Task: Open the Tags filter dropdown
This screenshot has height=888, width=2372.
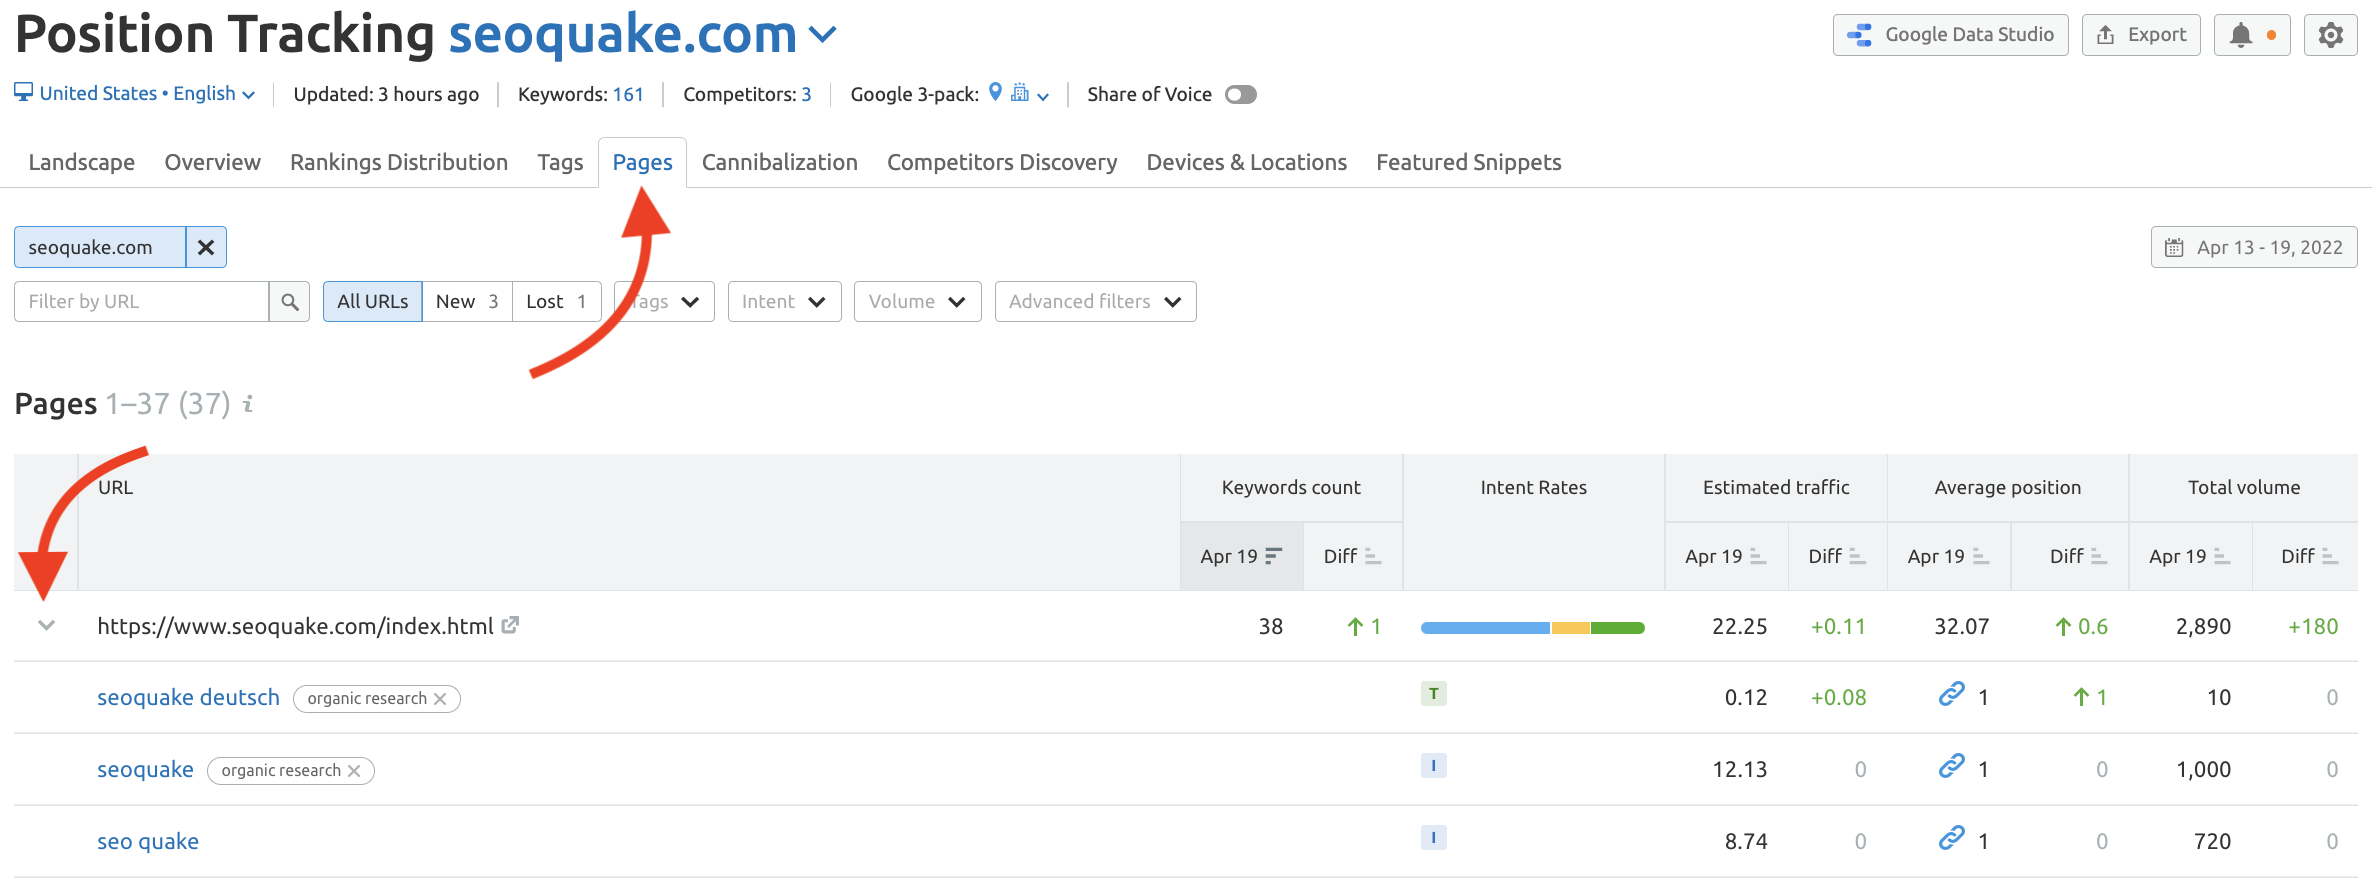Action: [x=665, y=301]
